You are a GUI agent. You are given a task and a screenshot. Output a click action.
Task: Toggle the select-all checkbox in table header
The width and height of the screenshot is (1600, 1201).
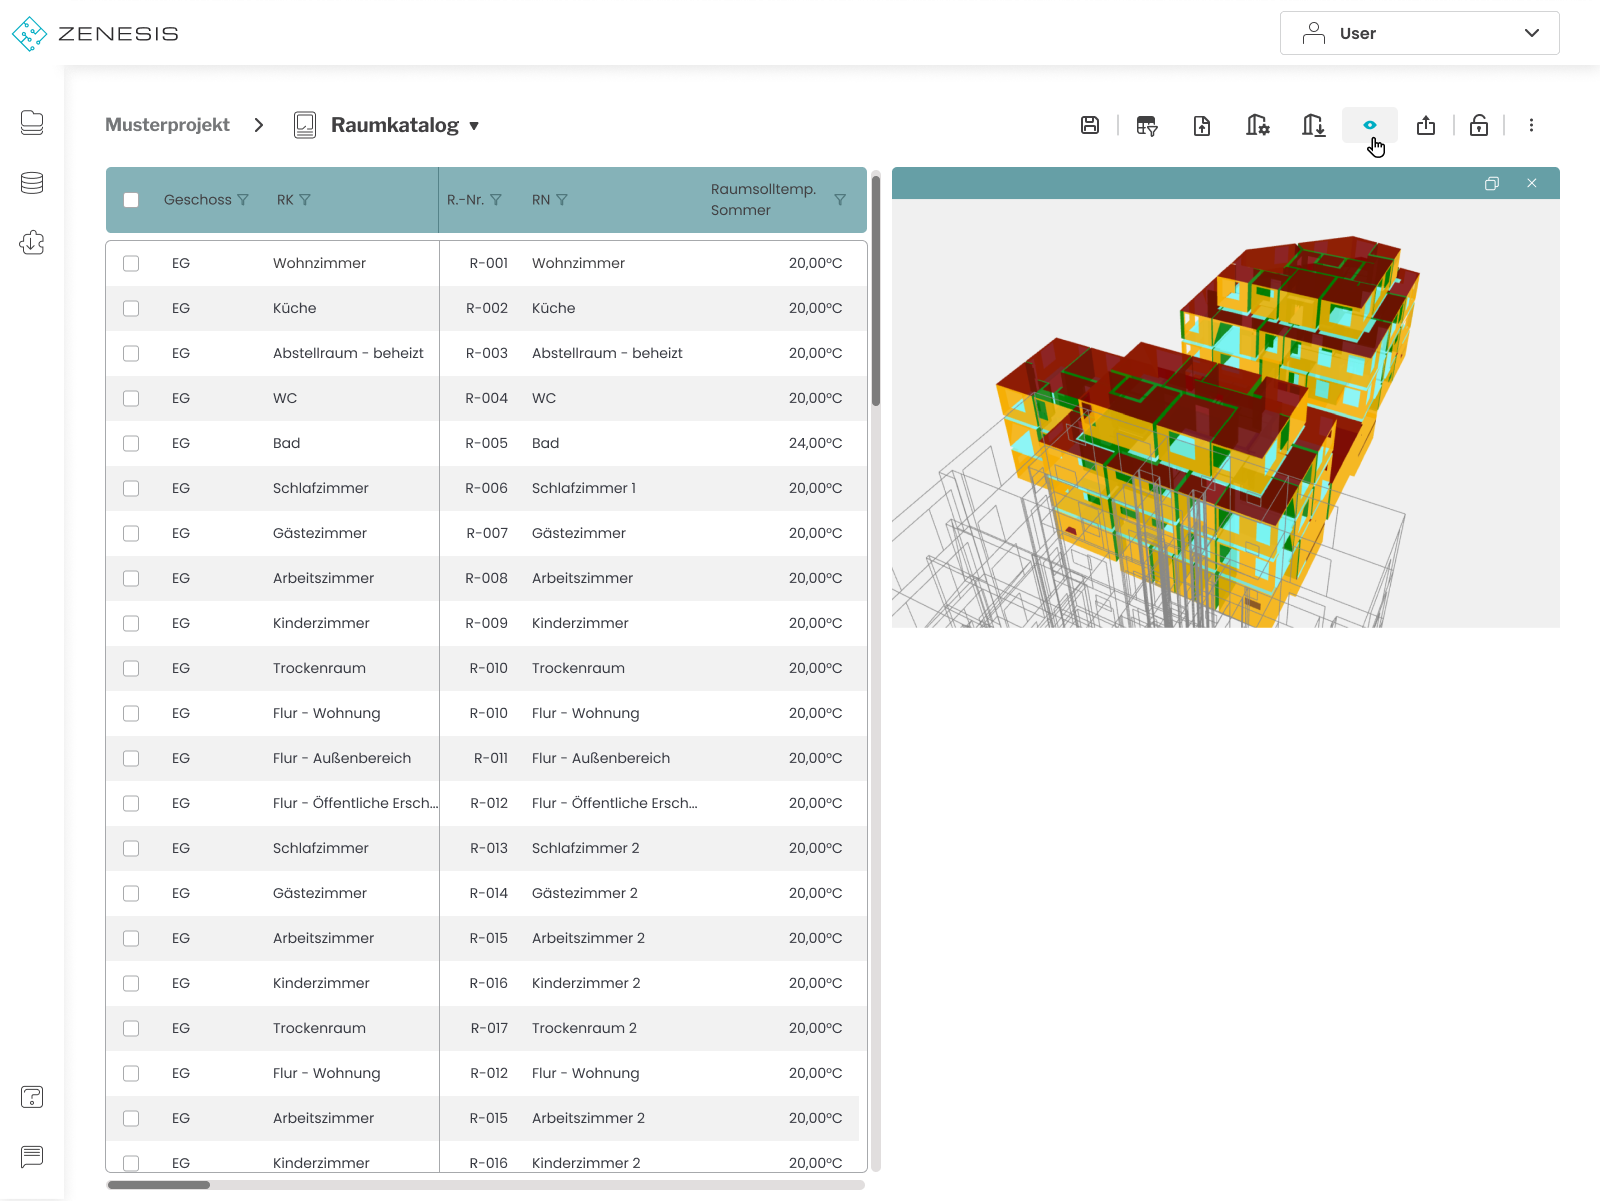(x=131, y=200)
